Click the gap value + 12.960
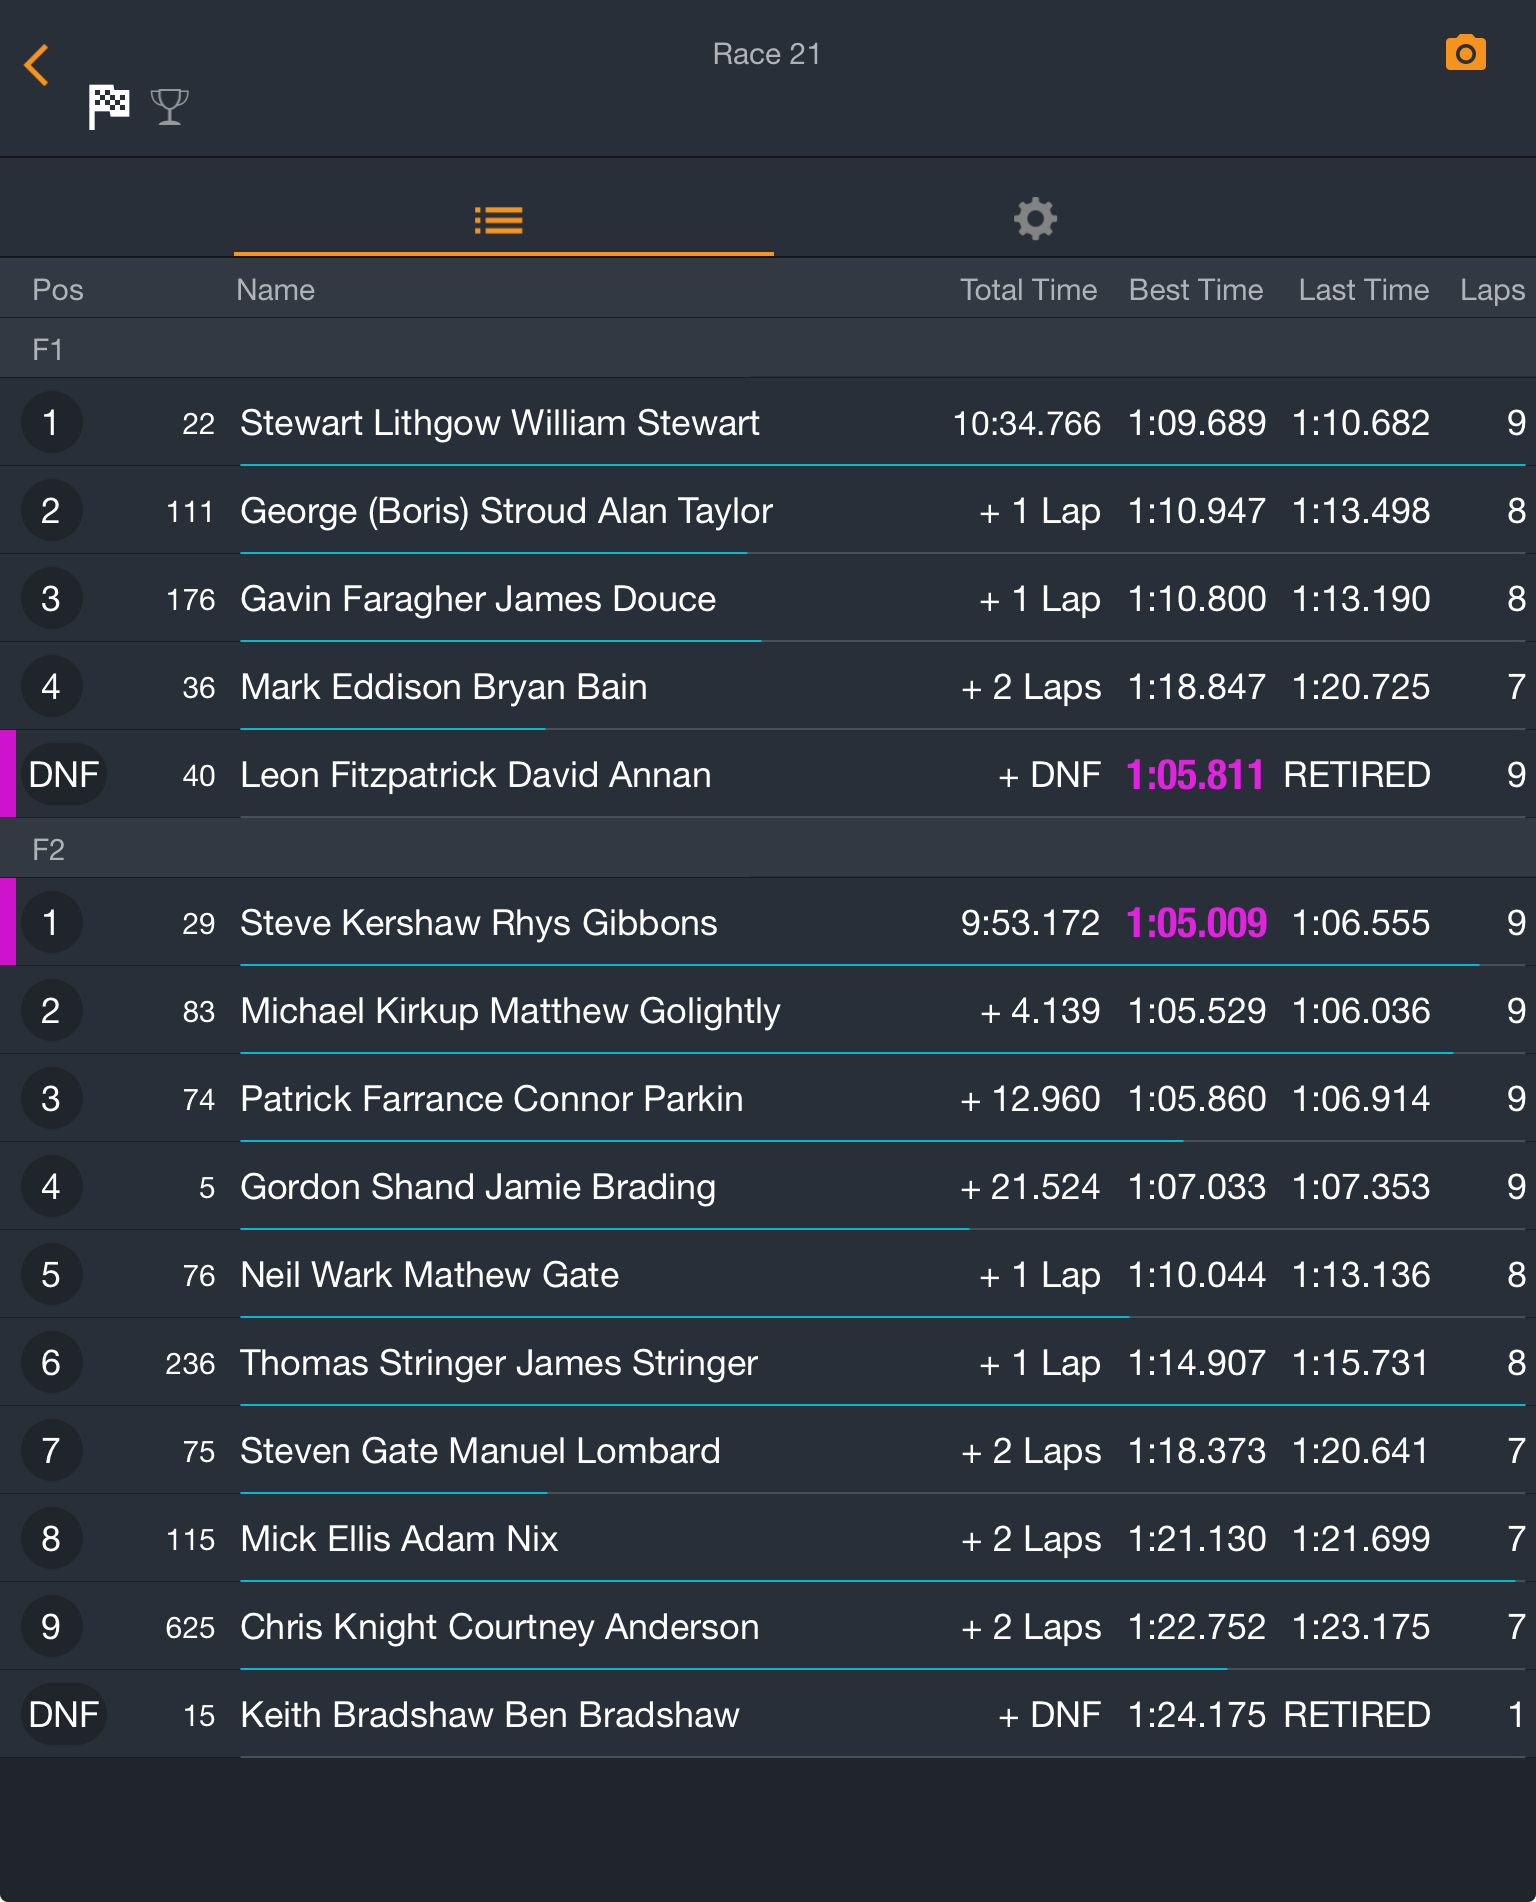Viewport: 1536px width, 1902px height. click(x=1030, y=1099)
